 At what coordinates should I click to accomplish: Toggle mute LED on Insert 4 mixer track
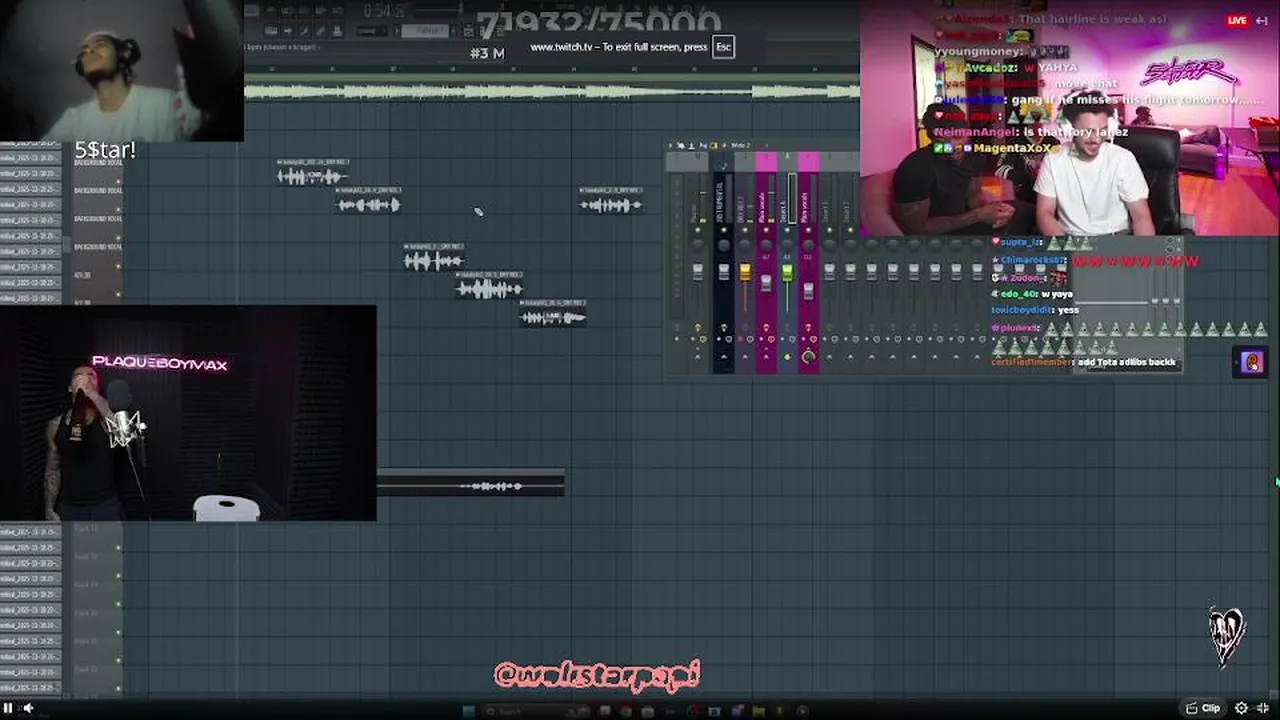coord(787,230)
